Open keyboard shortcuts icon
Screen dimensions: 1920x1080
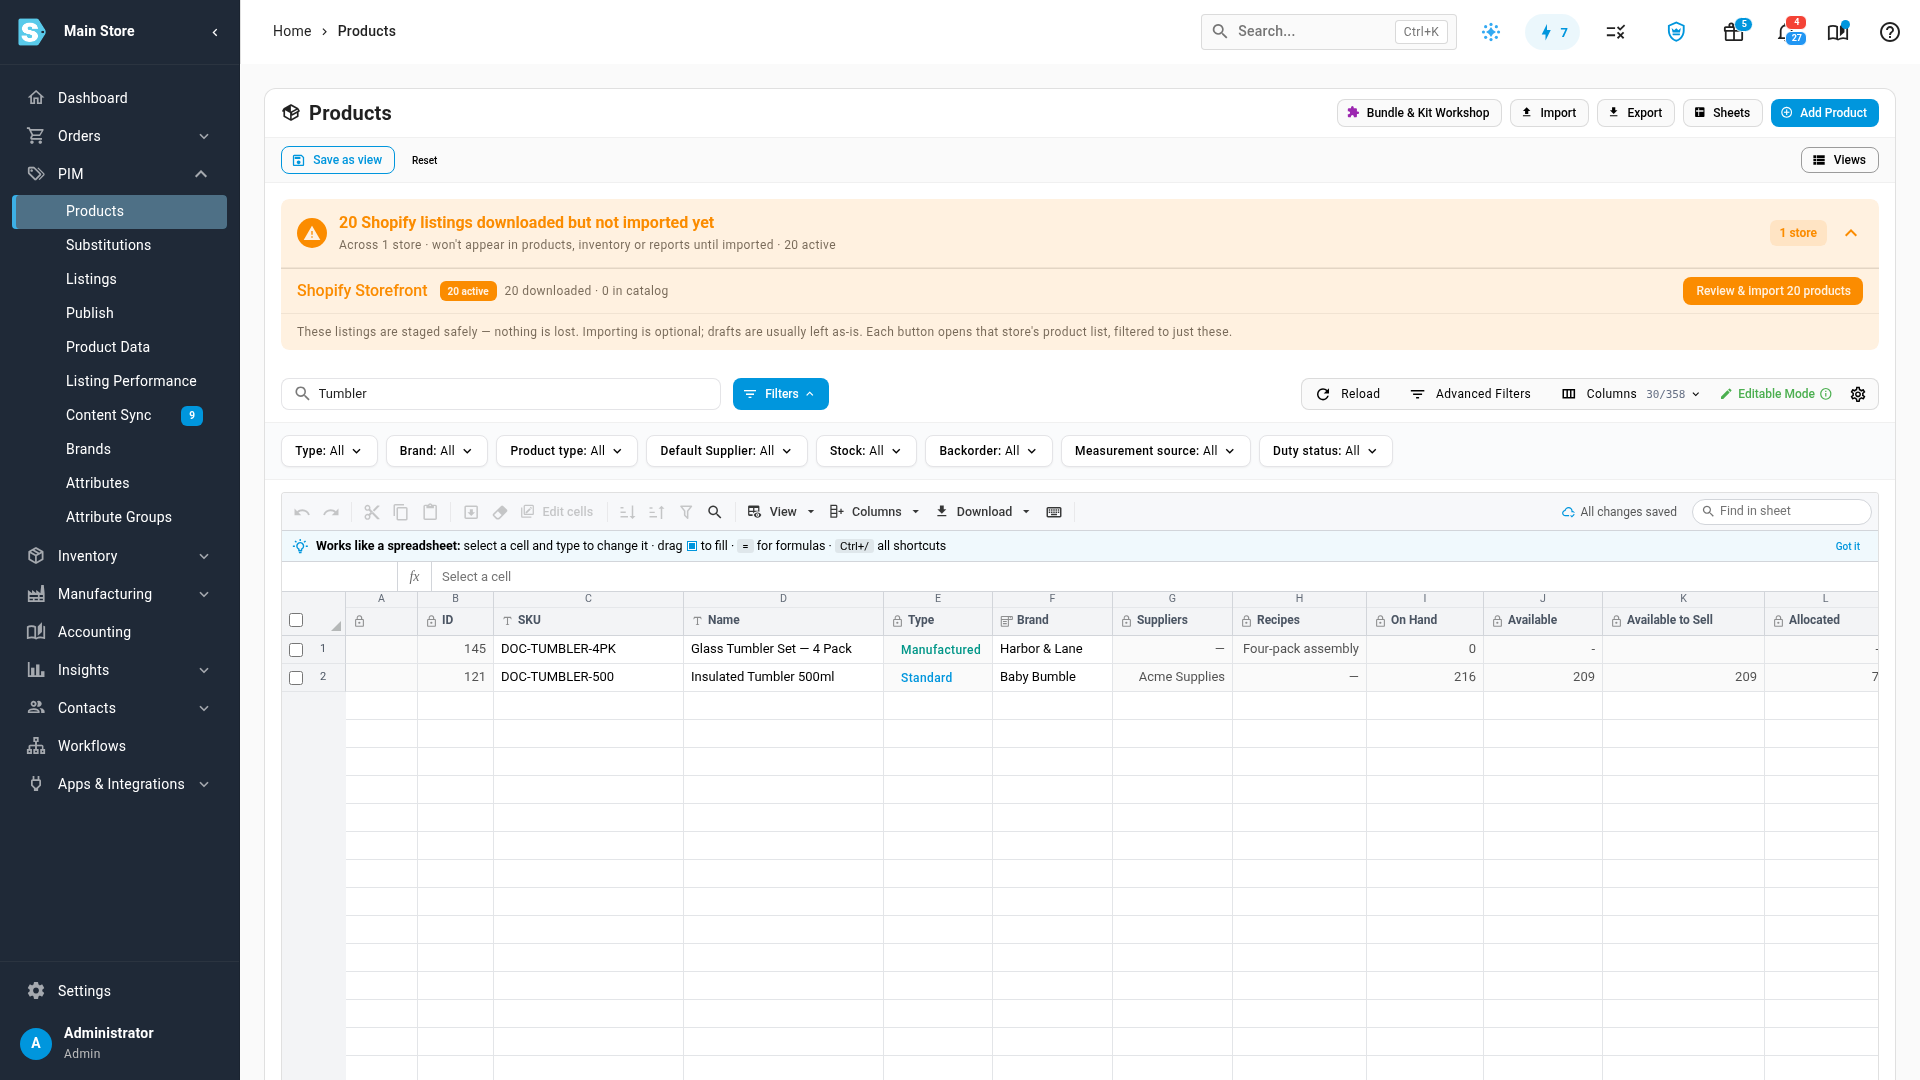pyautogui.click(x=1054, y=512)
